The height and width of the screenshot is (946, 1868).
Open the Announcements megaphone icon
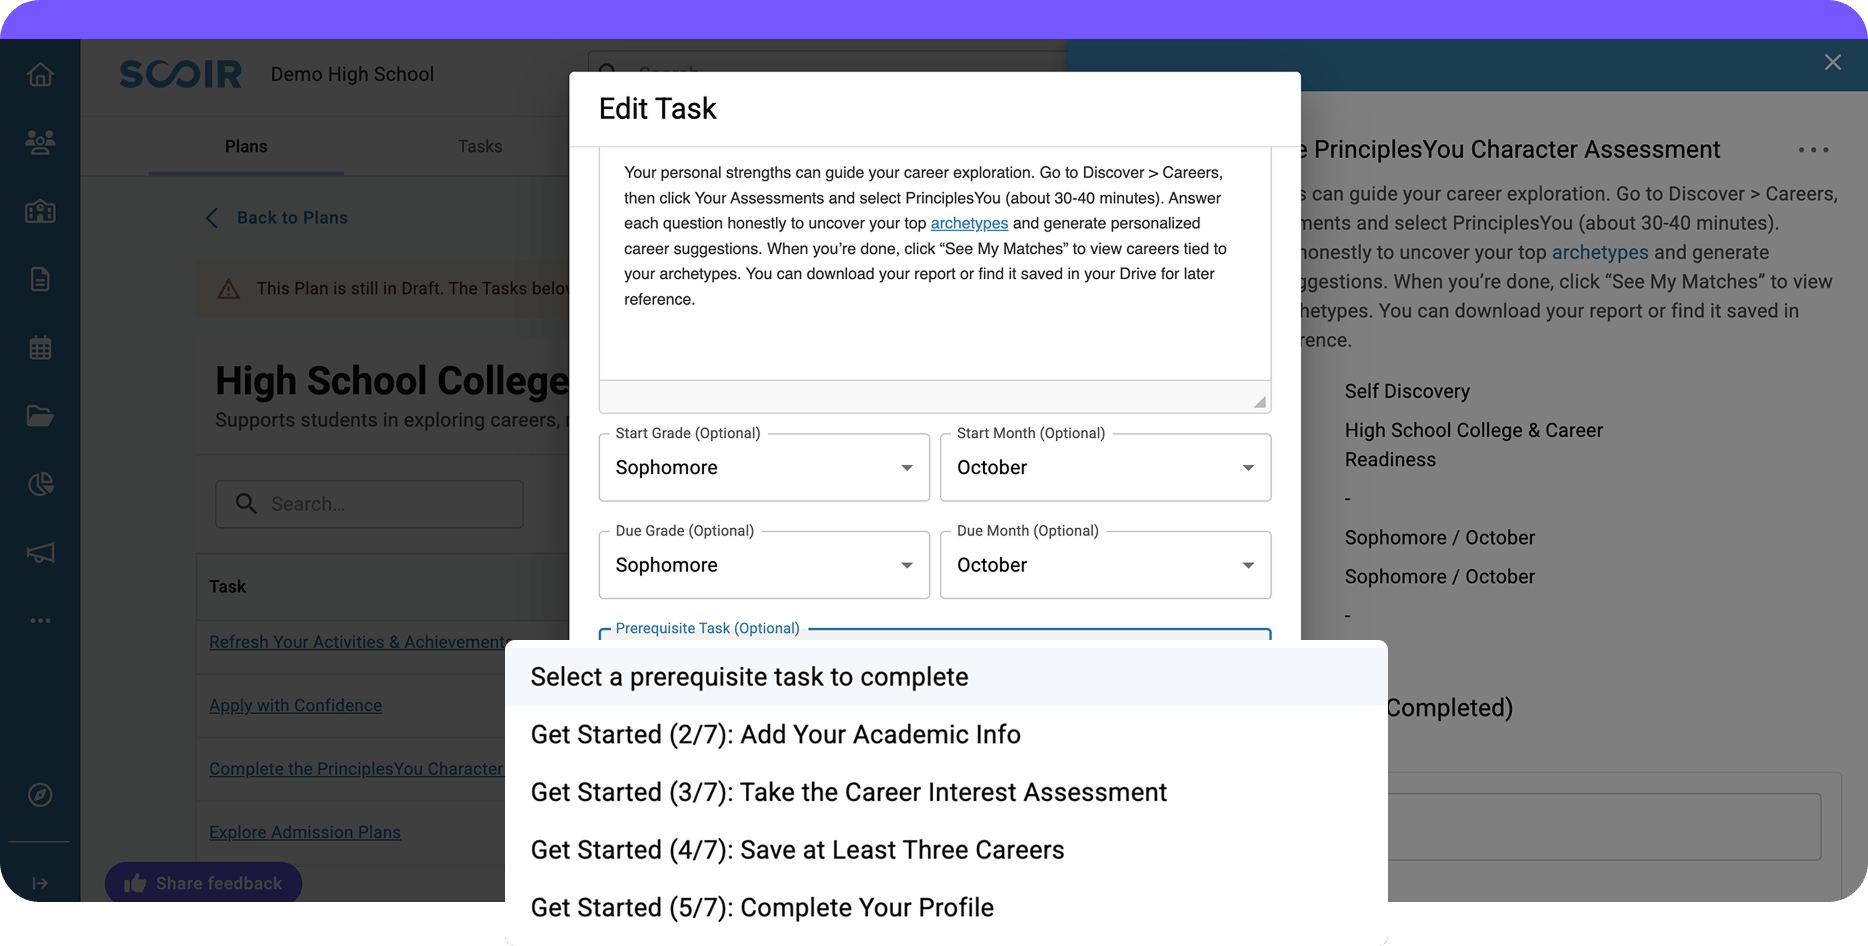tap(40, 552)
